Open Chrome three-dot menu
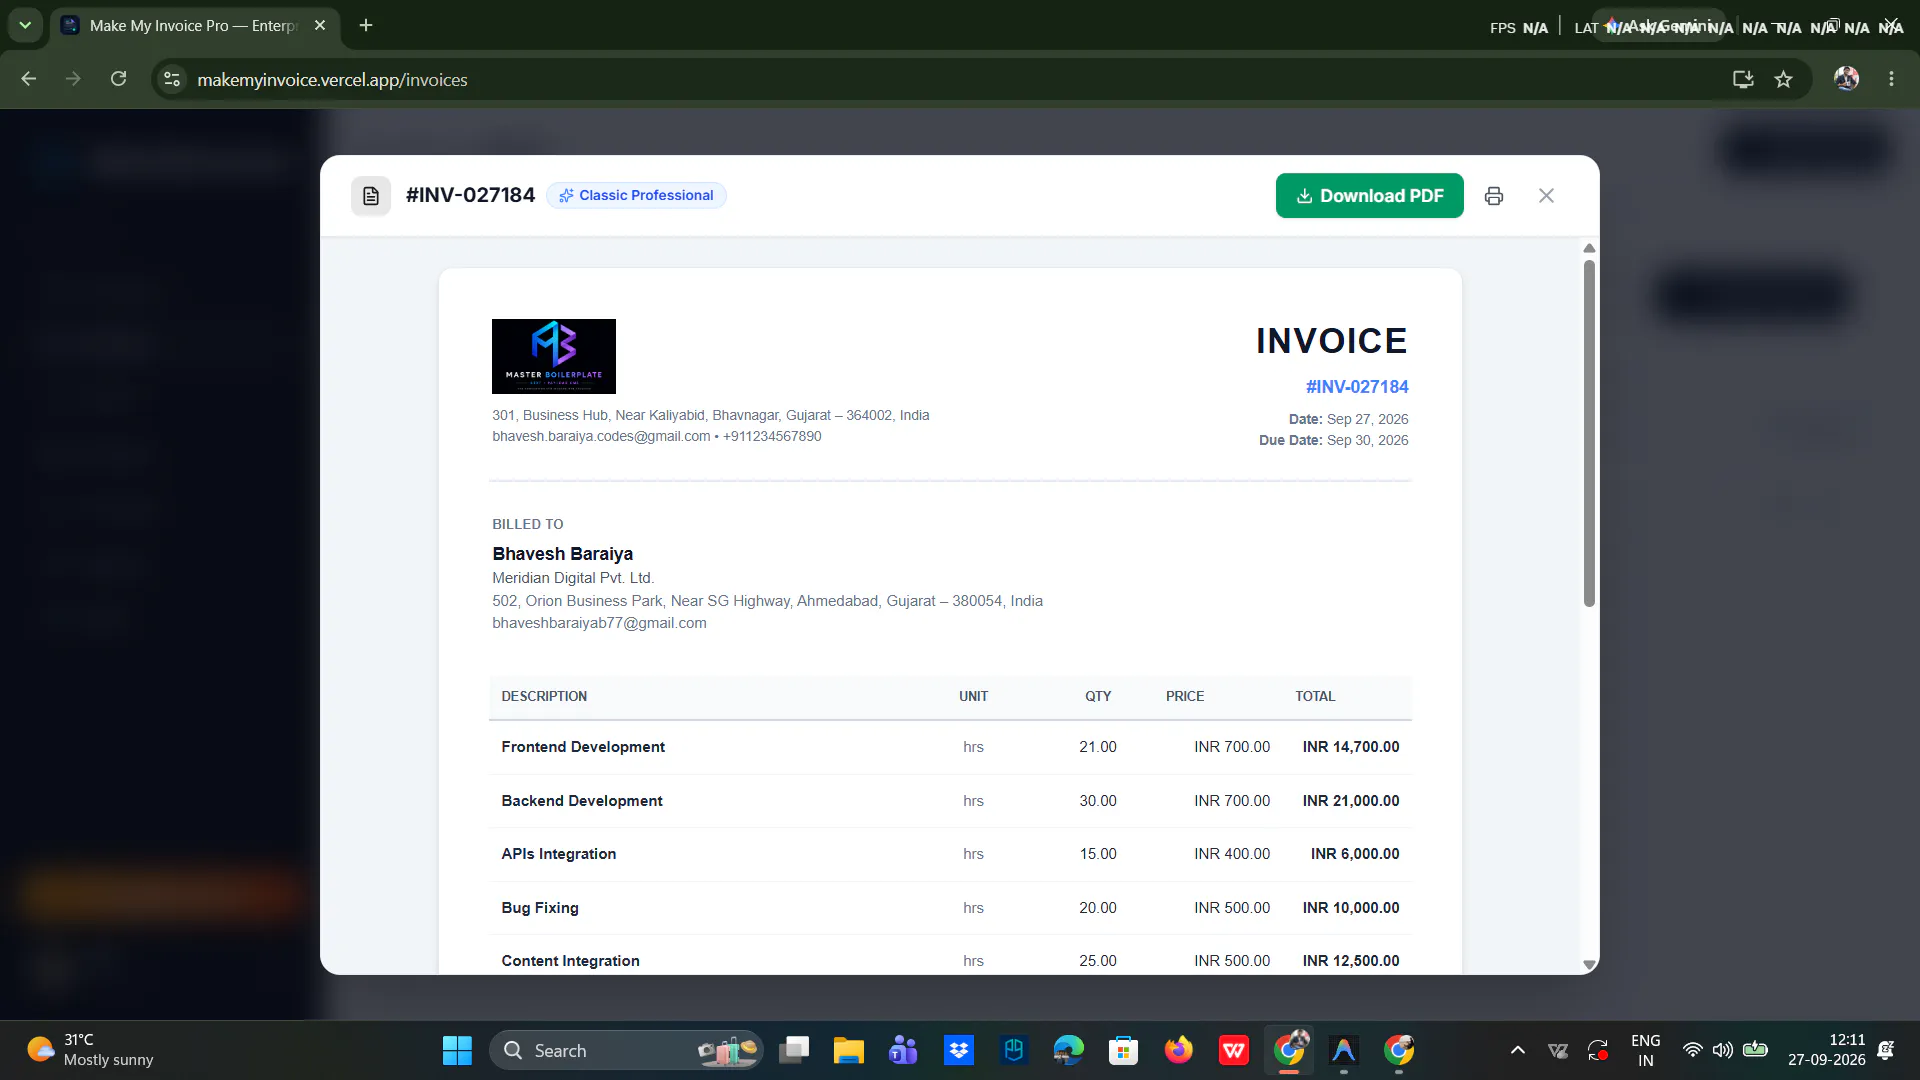This screenshot has height=1080, width=1920. [x=1891, y=79]
